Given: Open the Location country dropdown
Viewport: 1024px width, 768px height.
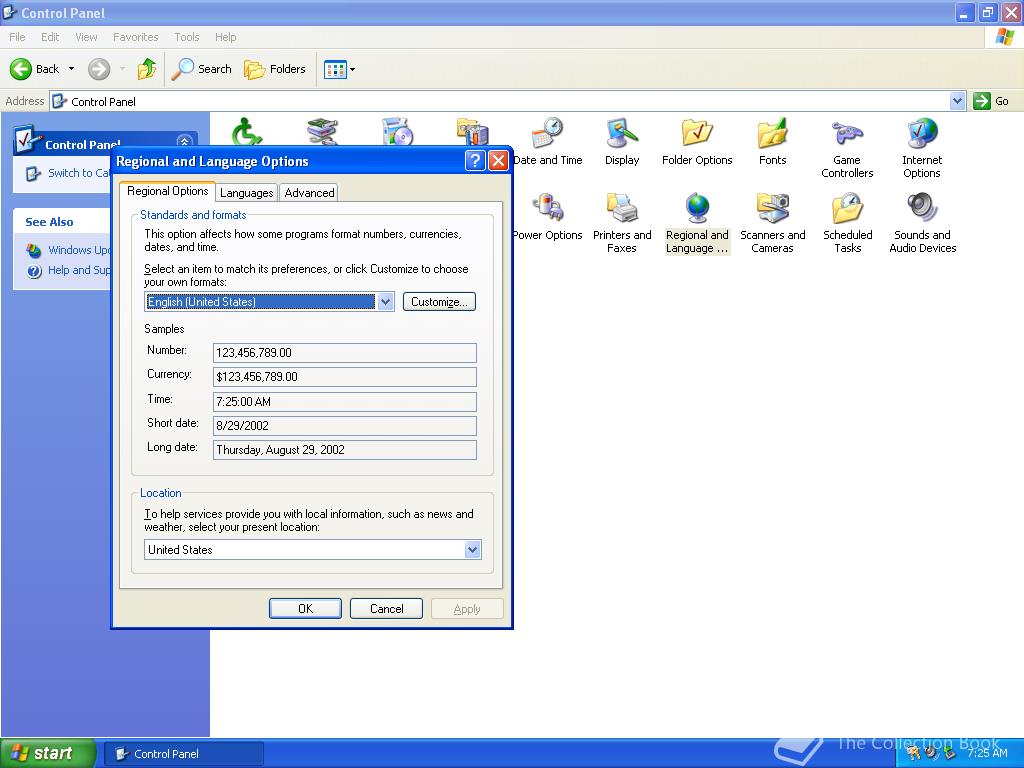Looking at the screenshot, I should pos(471,549).
